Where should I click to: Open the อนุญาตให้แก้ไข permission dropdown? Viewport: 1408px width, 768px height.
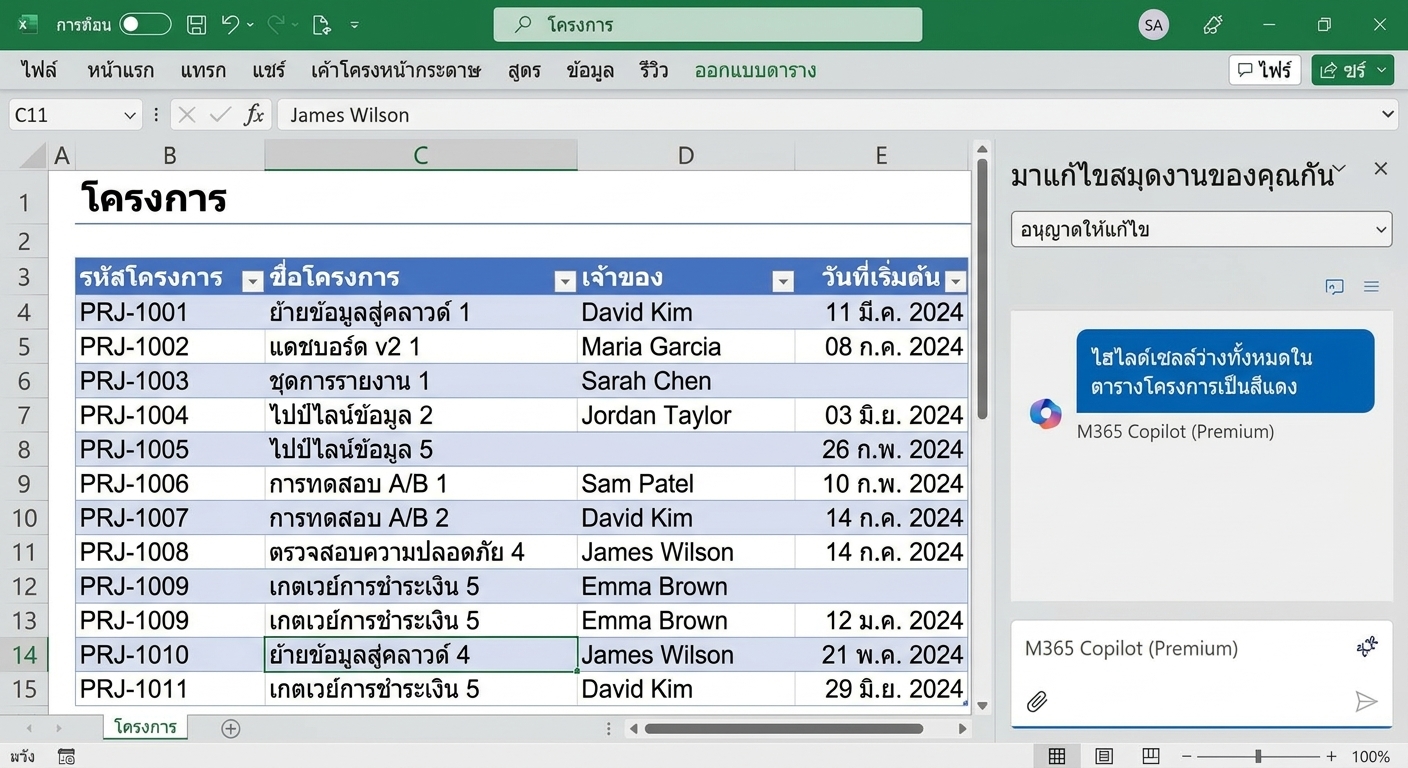coord(1201,229)
